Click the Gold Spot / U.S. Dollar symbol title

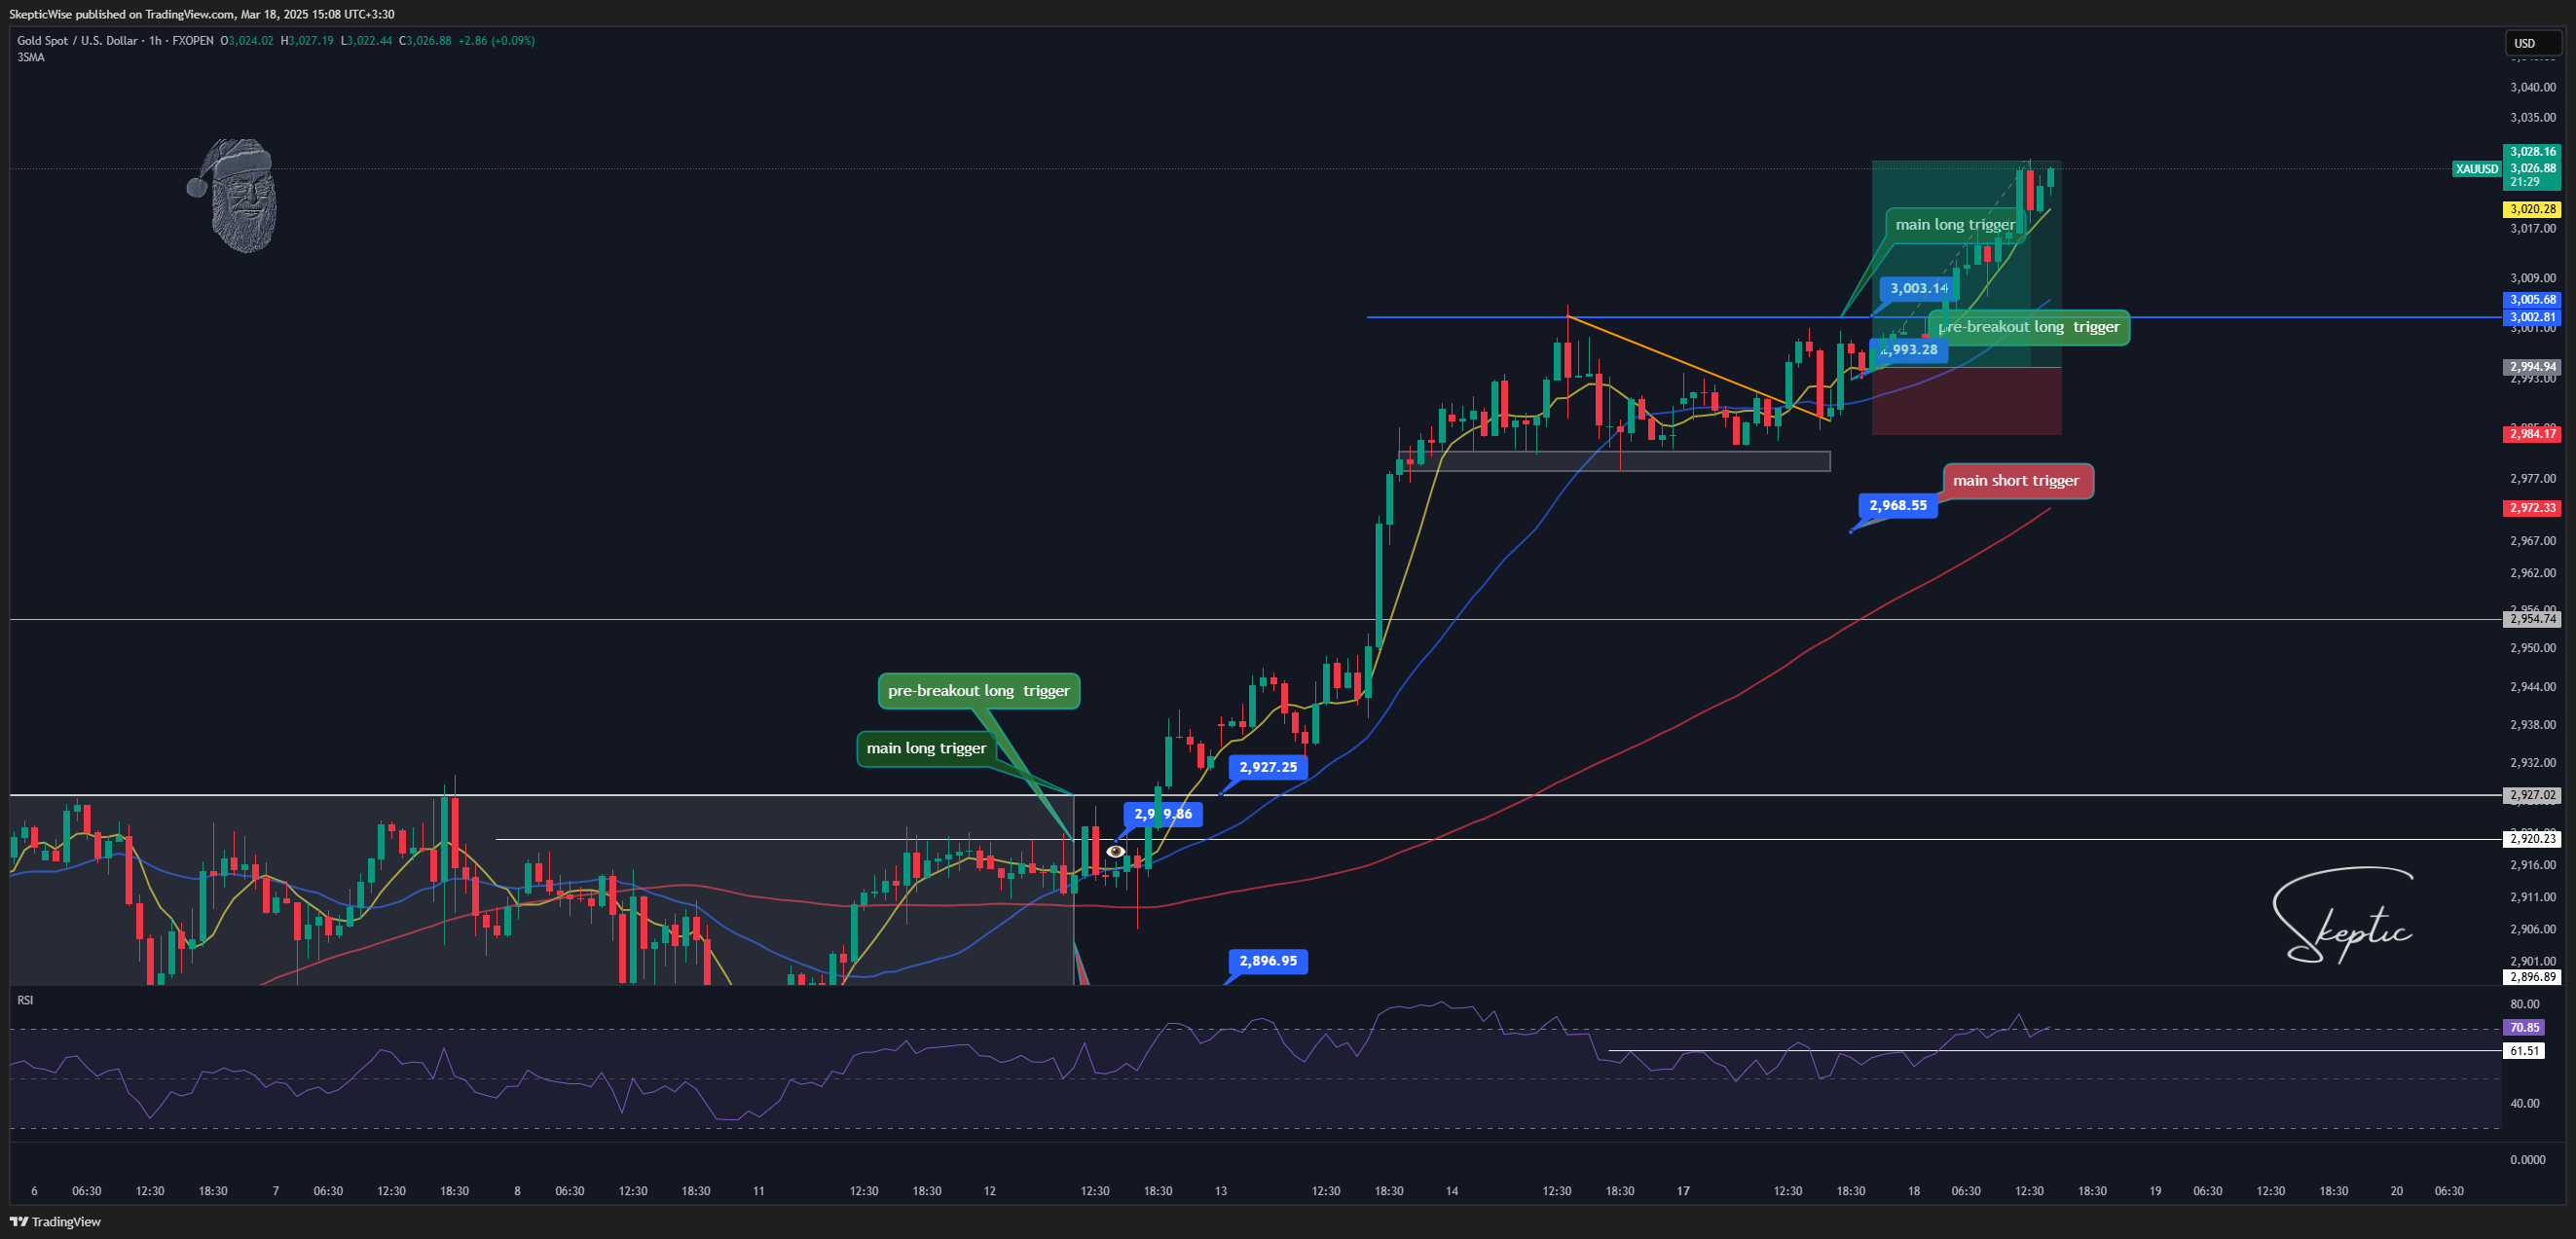coord(77,41)
